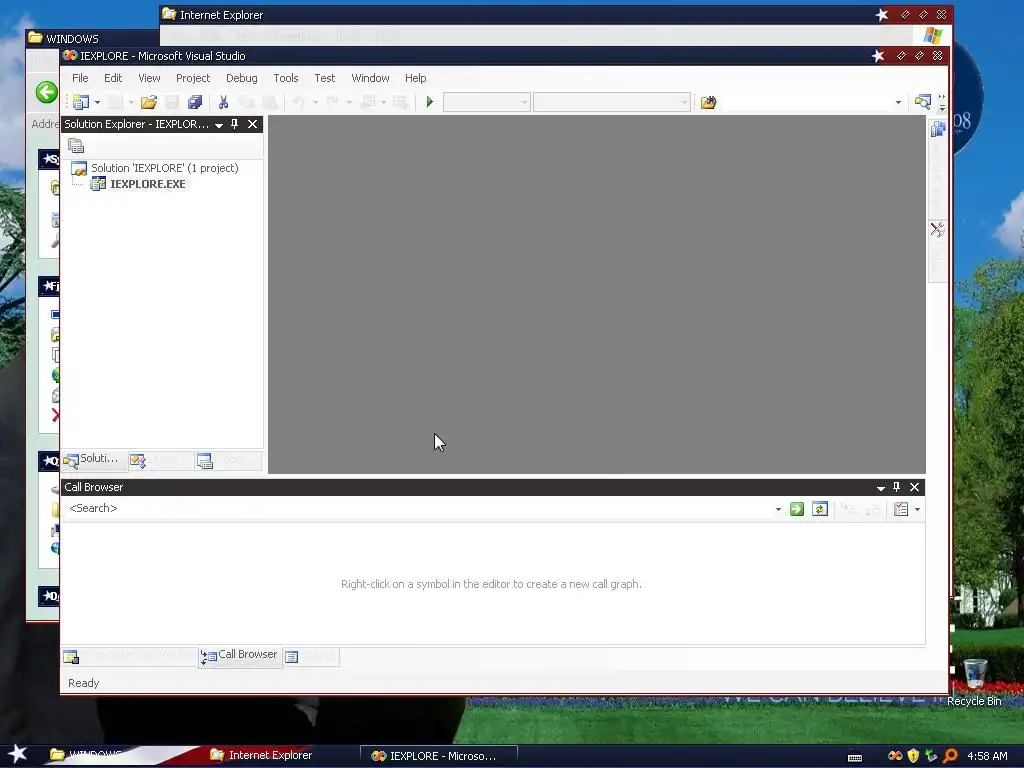Open the Server Explorer side tab icon
The width and height of the screenshot is (1024, 768).
pyautogui.click(x=938, y=129)
